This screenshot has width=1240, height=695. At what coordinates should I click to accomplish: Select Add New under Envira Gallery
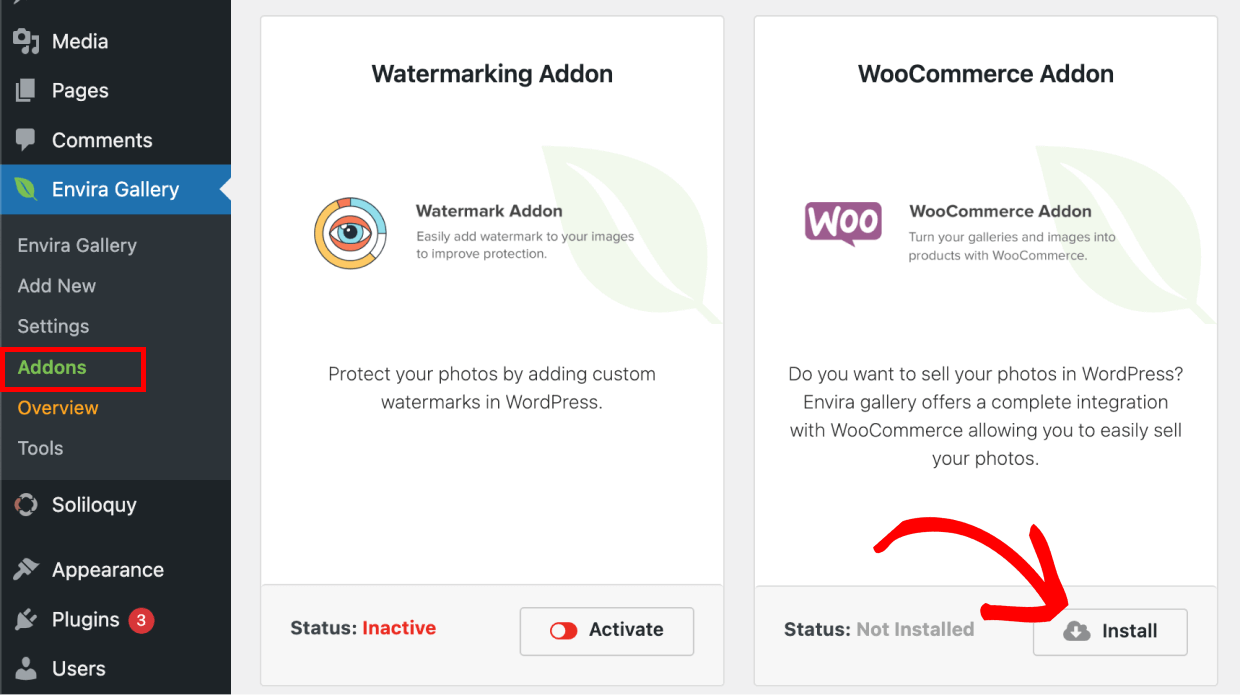coord(57,286)
